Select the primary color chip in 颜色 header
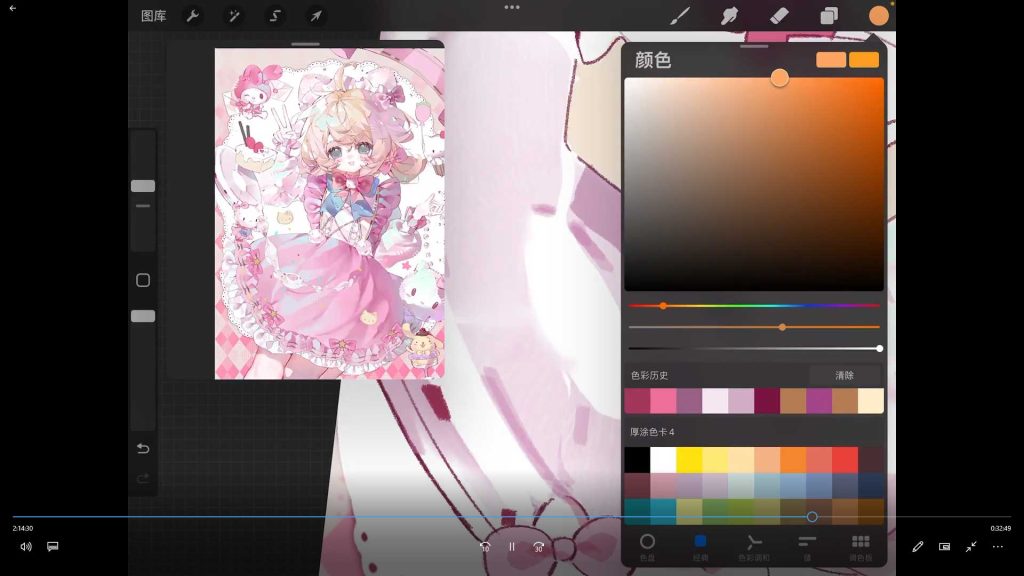Image resolution: width=1024 pixels, height=576 pixels. pyautogui.click(x=831, y=60)
